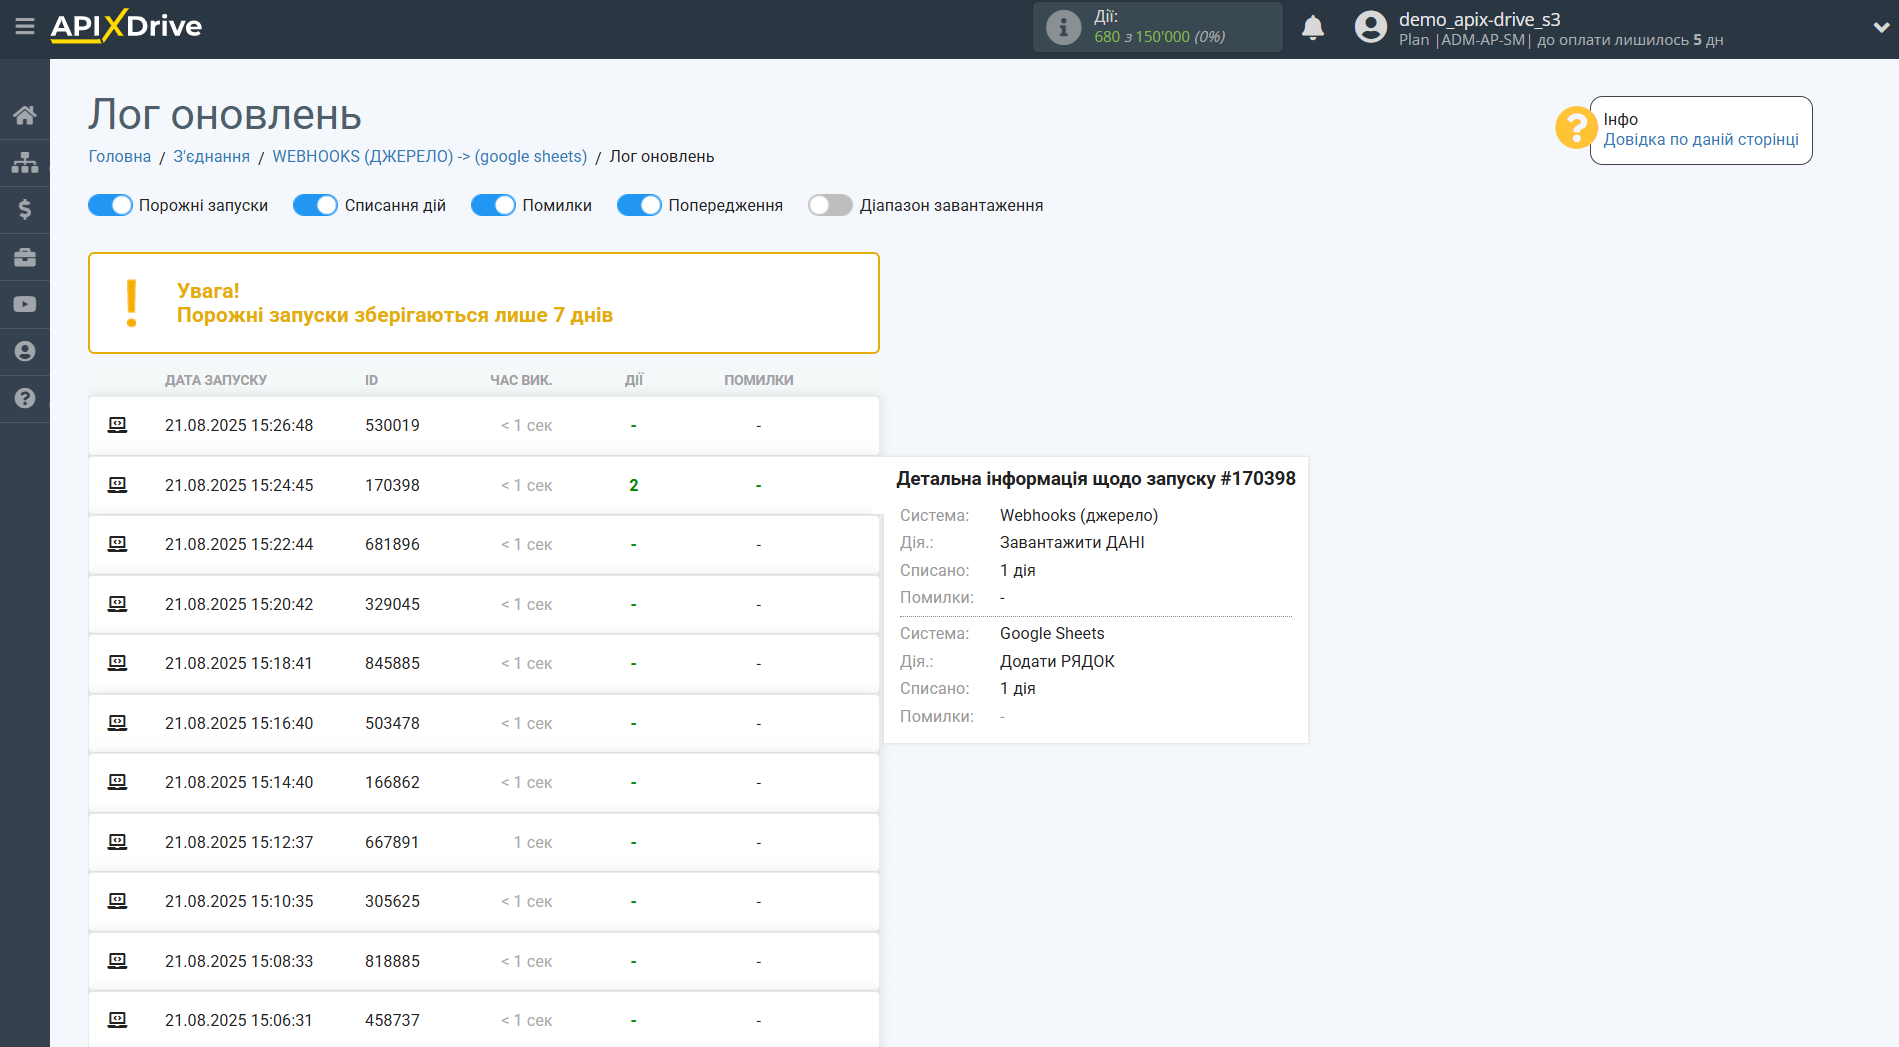Select date 21.08.2025 15:18:41
This screenshot has height=1047, width=1899.
pos(239,663)
